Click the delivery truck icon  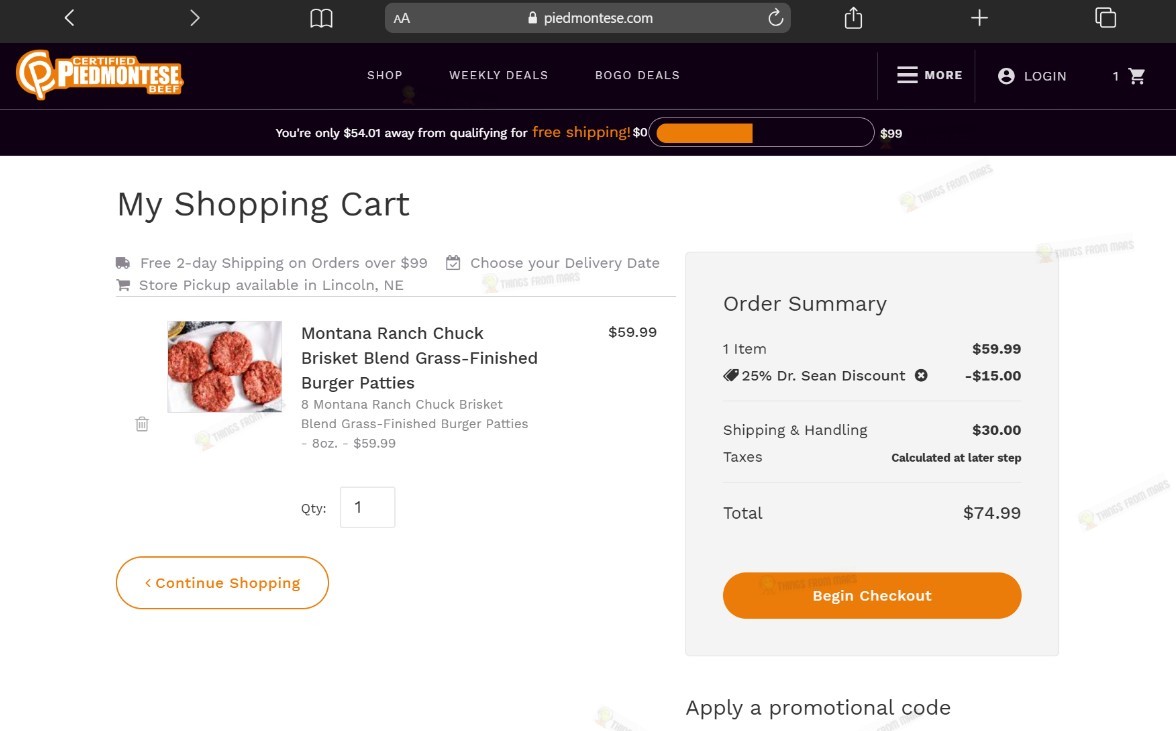coord(123,262)
